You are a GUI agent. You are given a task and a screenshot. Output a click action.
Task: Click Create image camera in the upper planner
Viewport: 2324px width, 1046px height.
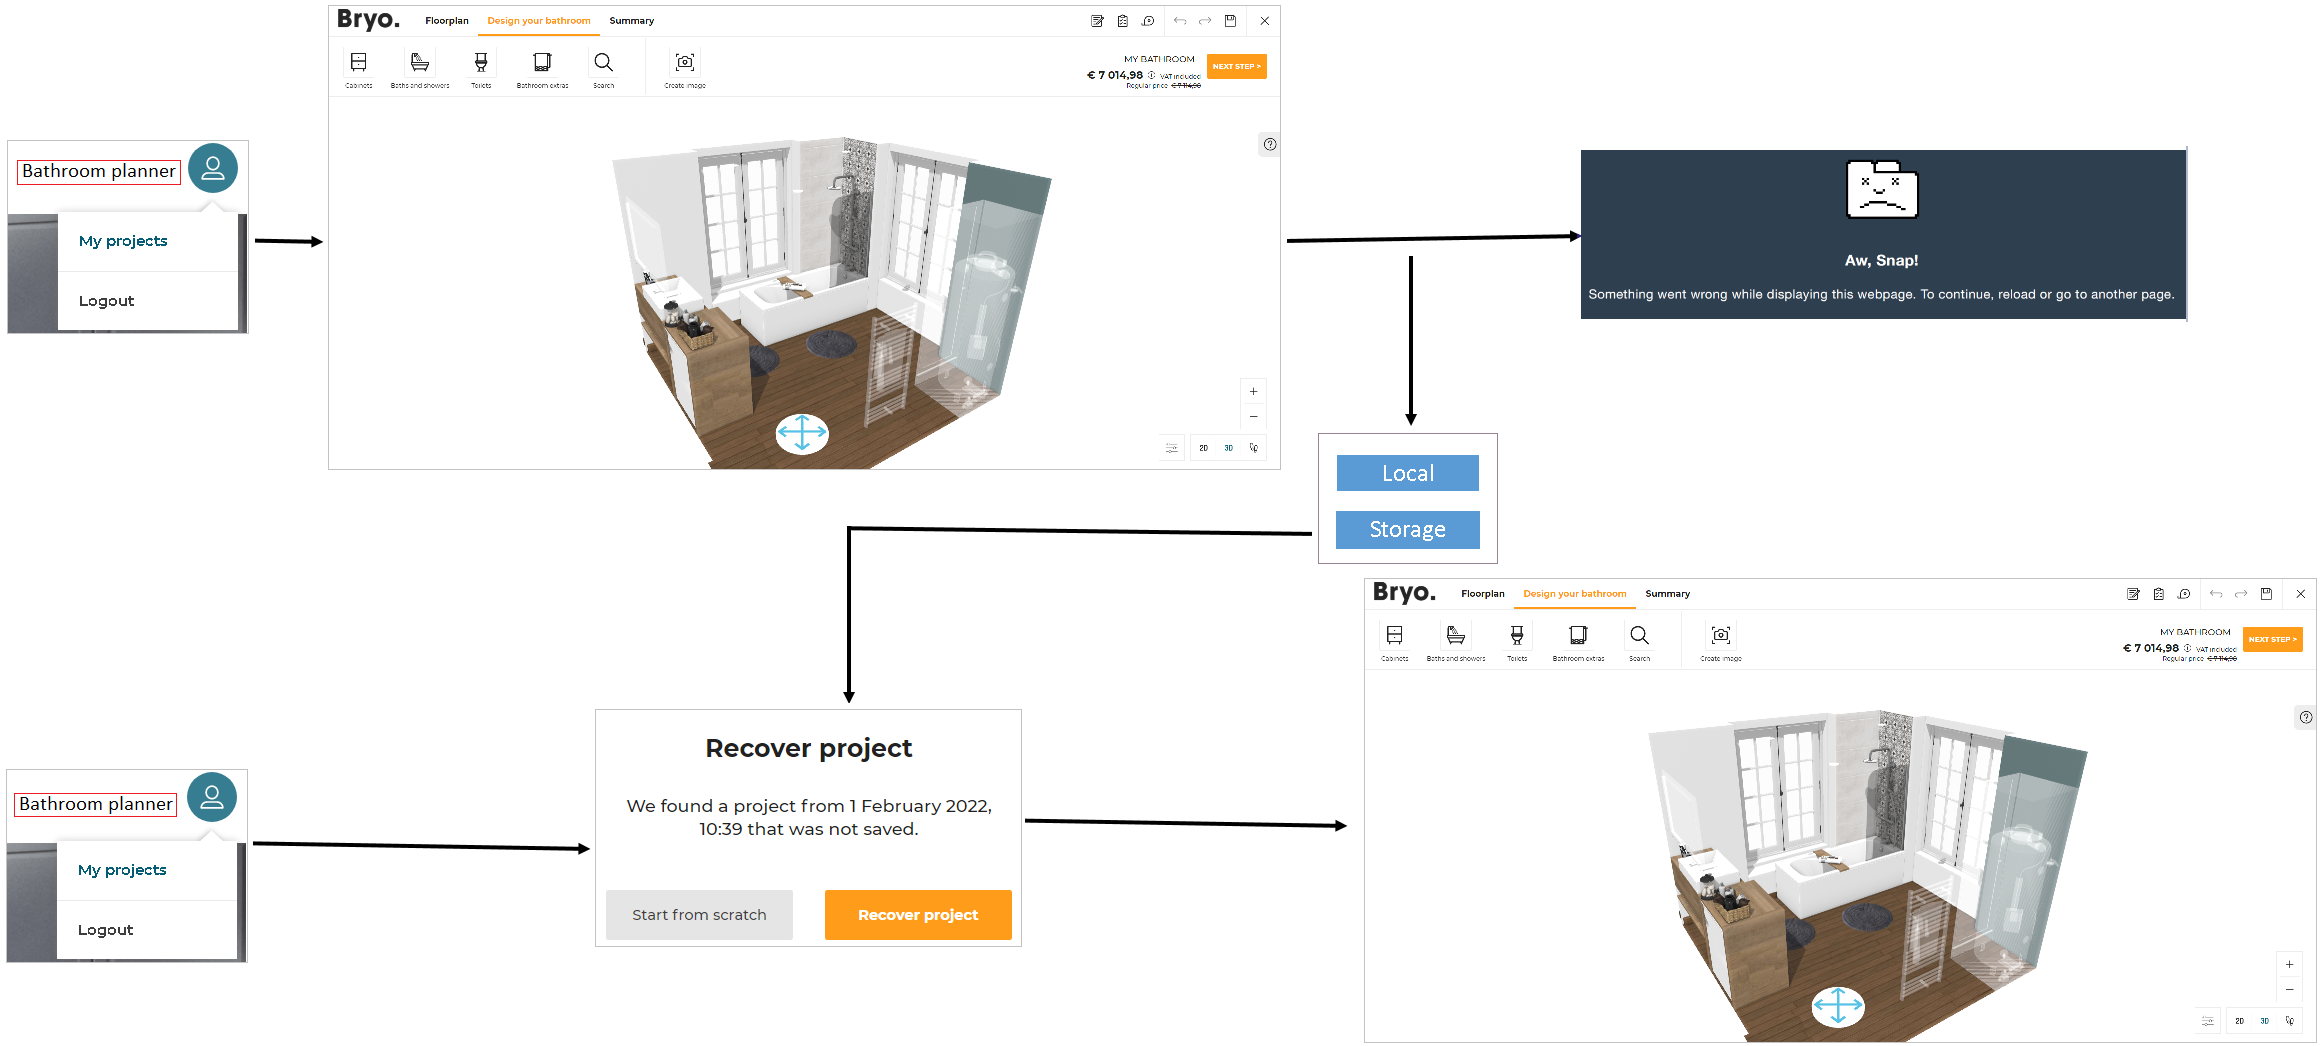tap(685, 63)
